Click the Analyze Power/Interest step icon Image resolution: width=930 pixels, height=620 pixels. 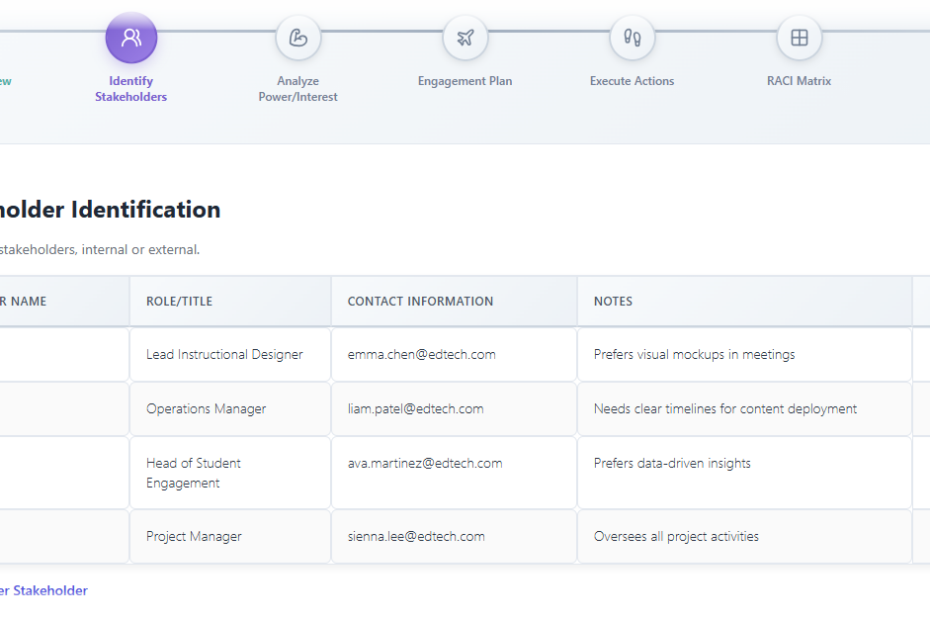click(298, 38)
